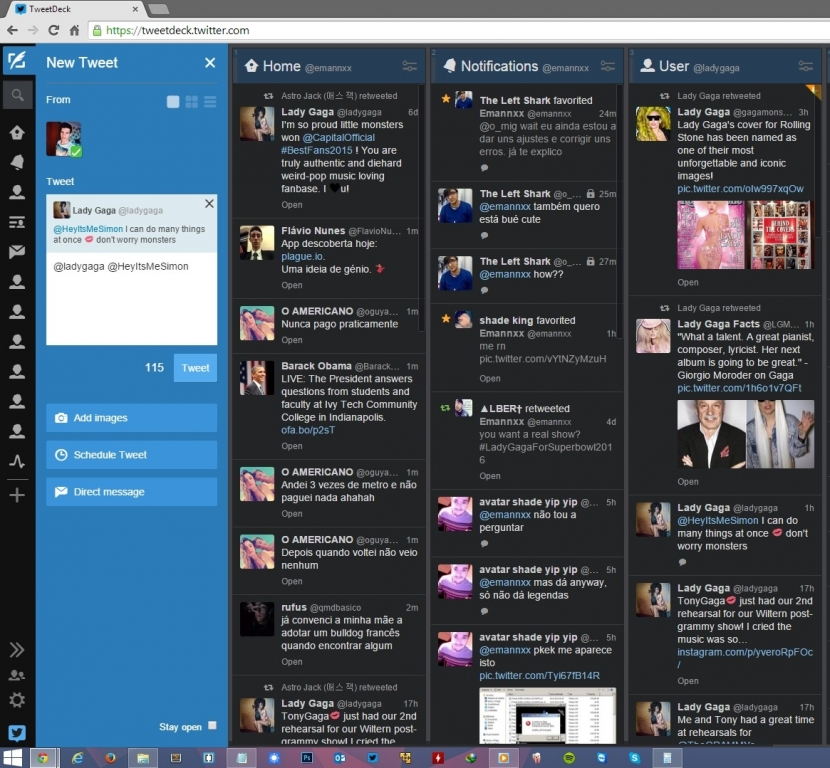This screenshot has height=768, width=830.
Task: Select the single-avatar account view under From
Action: coord(173,102)
